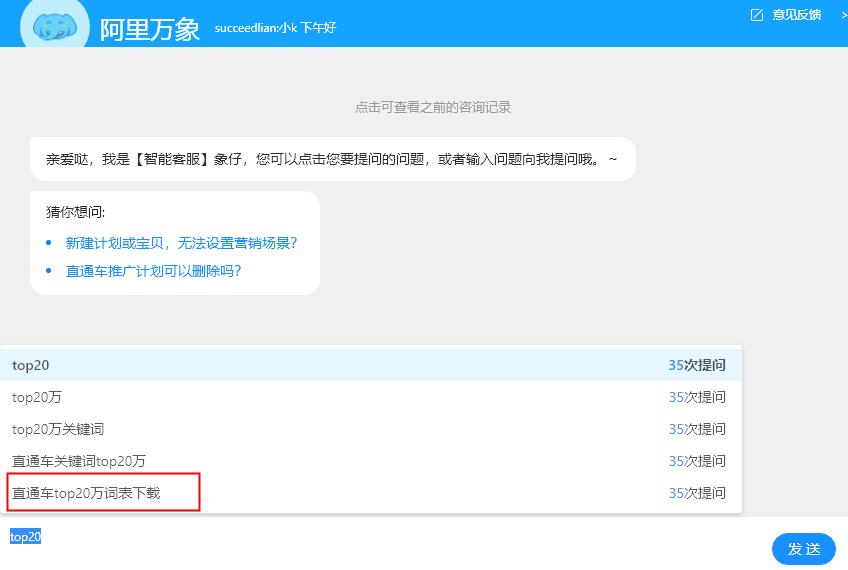Open question about 新建计划或宝贝 marketing scenario
Image resolution: width=848 pixels, height=570 pixels.
point(181,243)
